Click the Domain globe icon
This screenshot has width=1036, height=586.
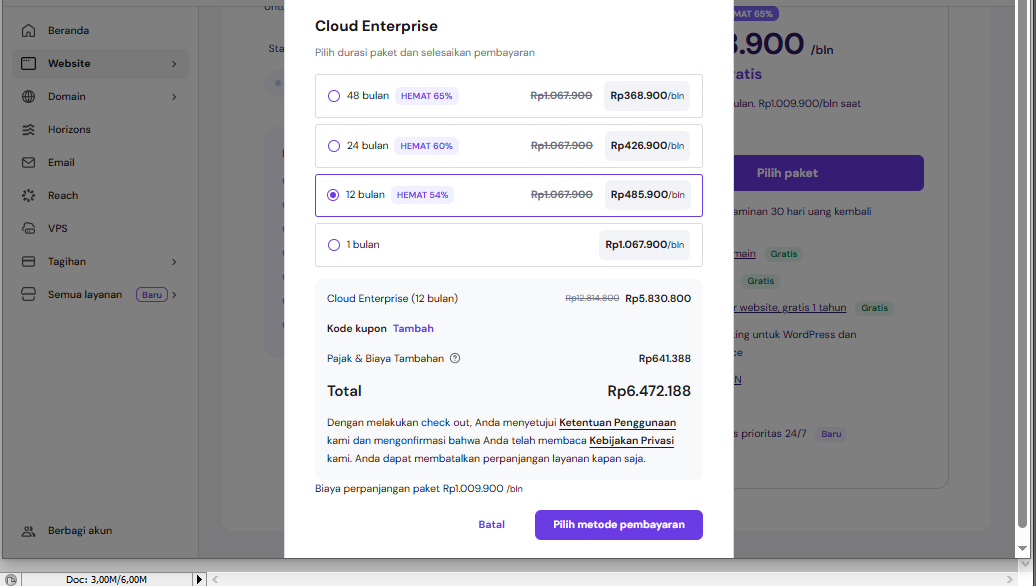tap(29, 97)
